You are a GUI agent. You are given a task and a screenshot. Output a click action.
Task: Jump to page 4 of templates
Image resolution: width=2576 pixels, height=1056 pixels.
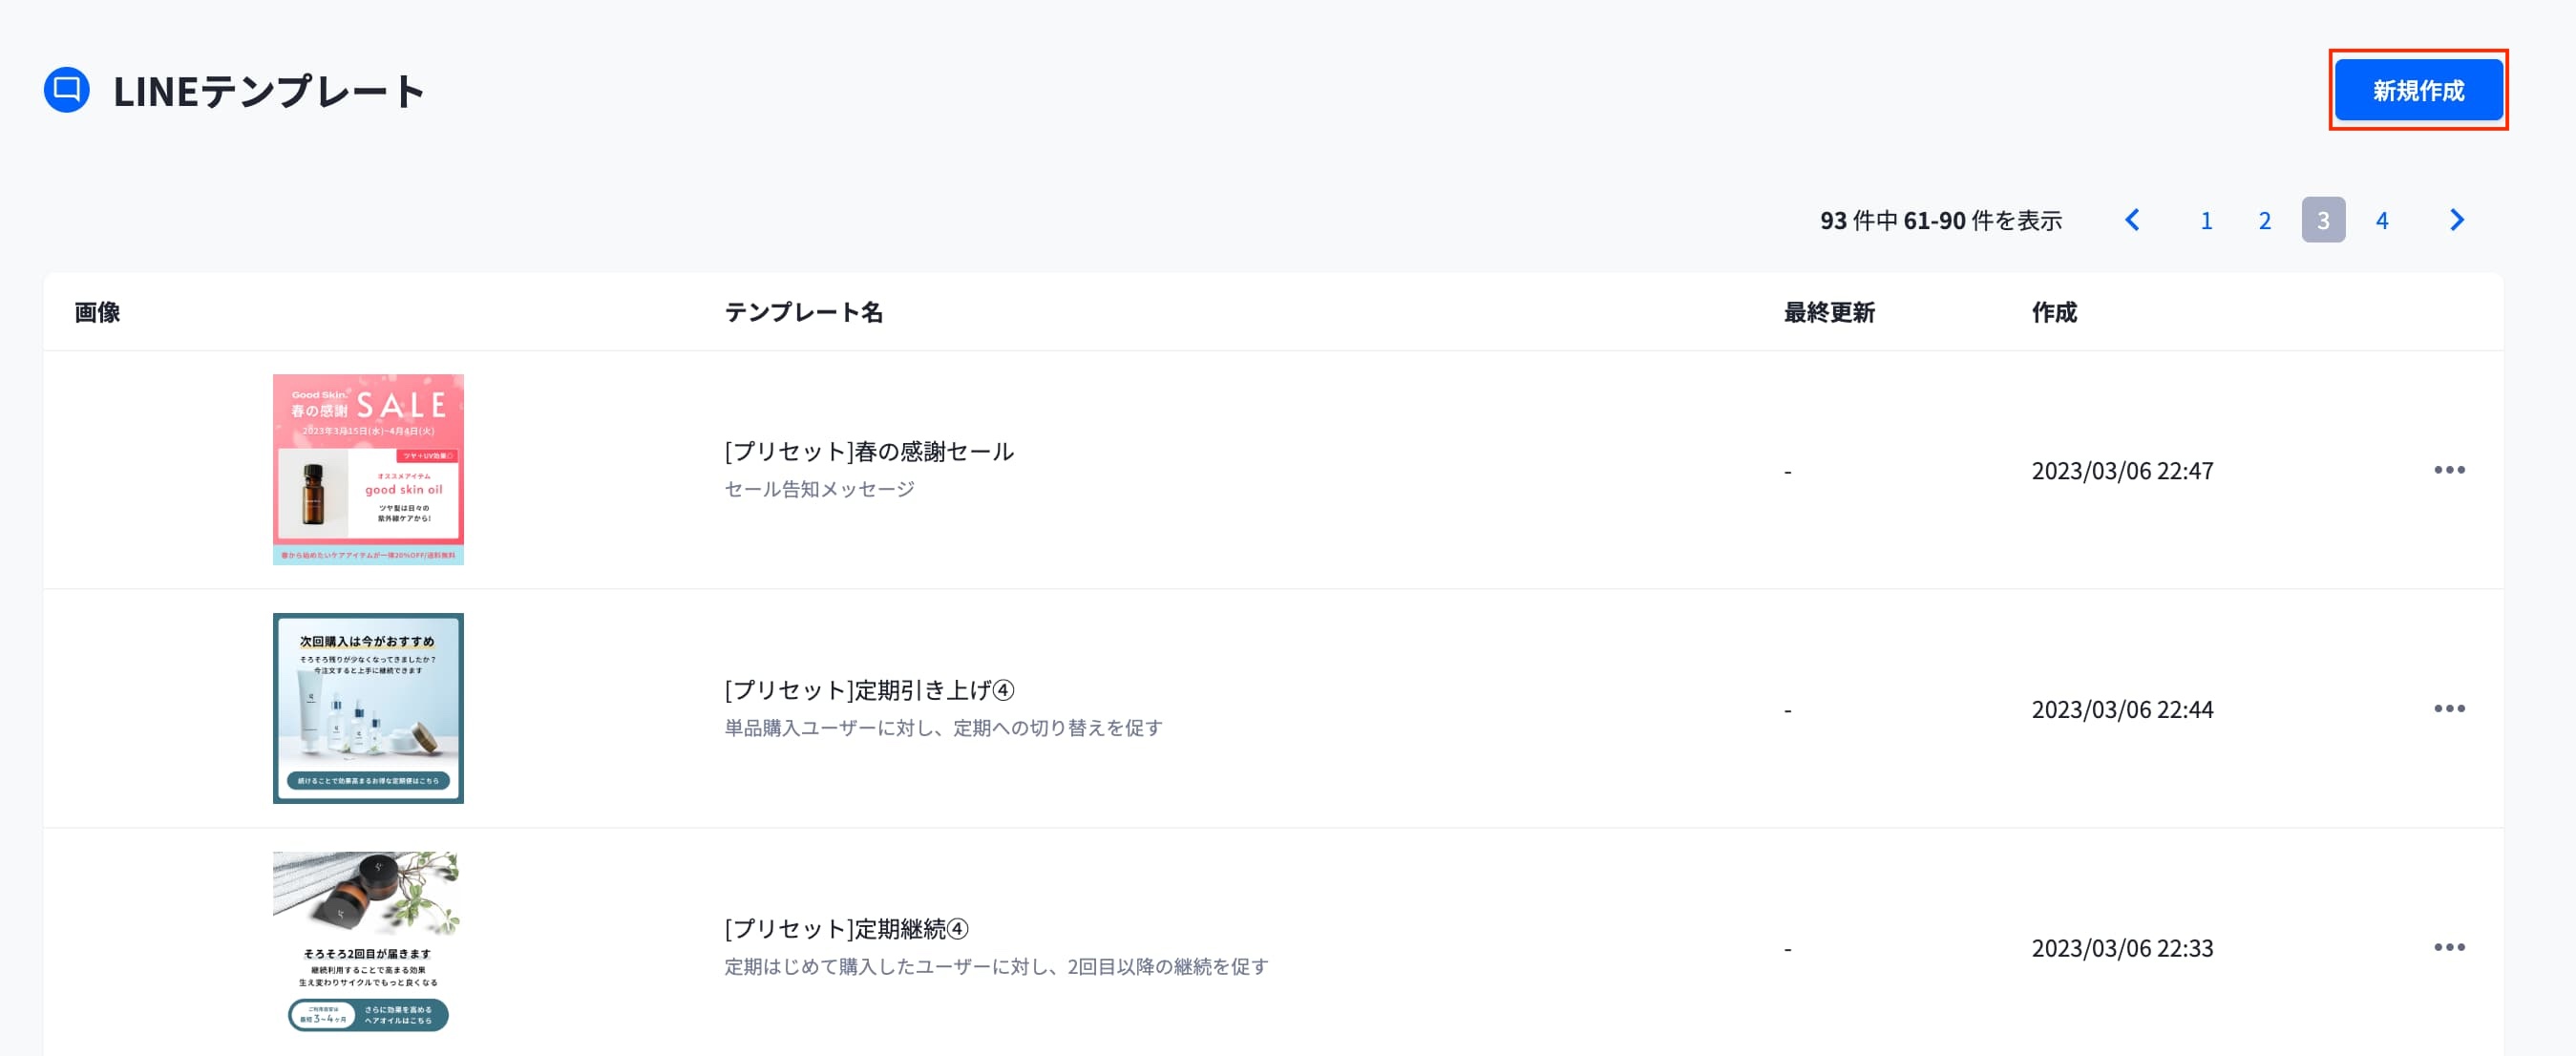[2381, 220]
